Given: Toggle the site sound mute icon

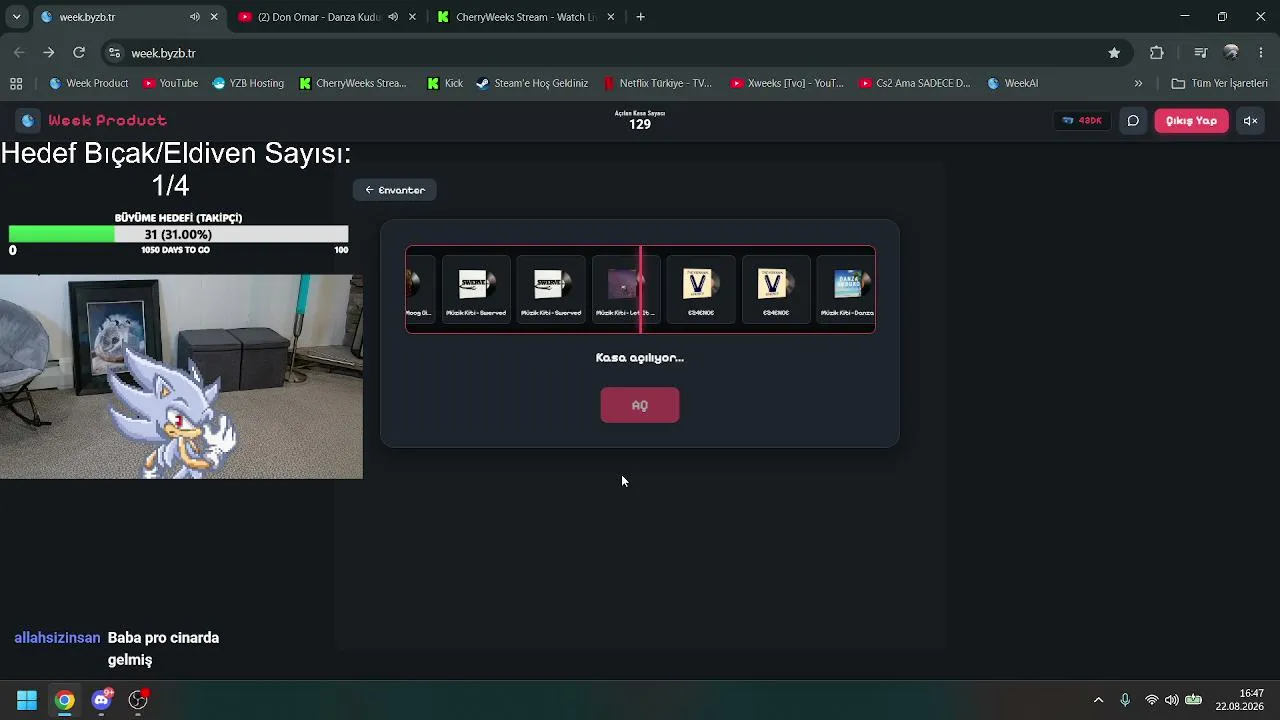Looking at the screenshot, I should click(x=1250, y=120).
